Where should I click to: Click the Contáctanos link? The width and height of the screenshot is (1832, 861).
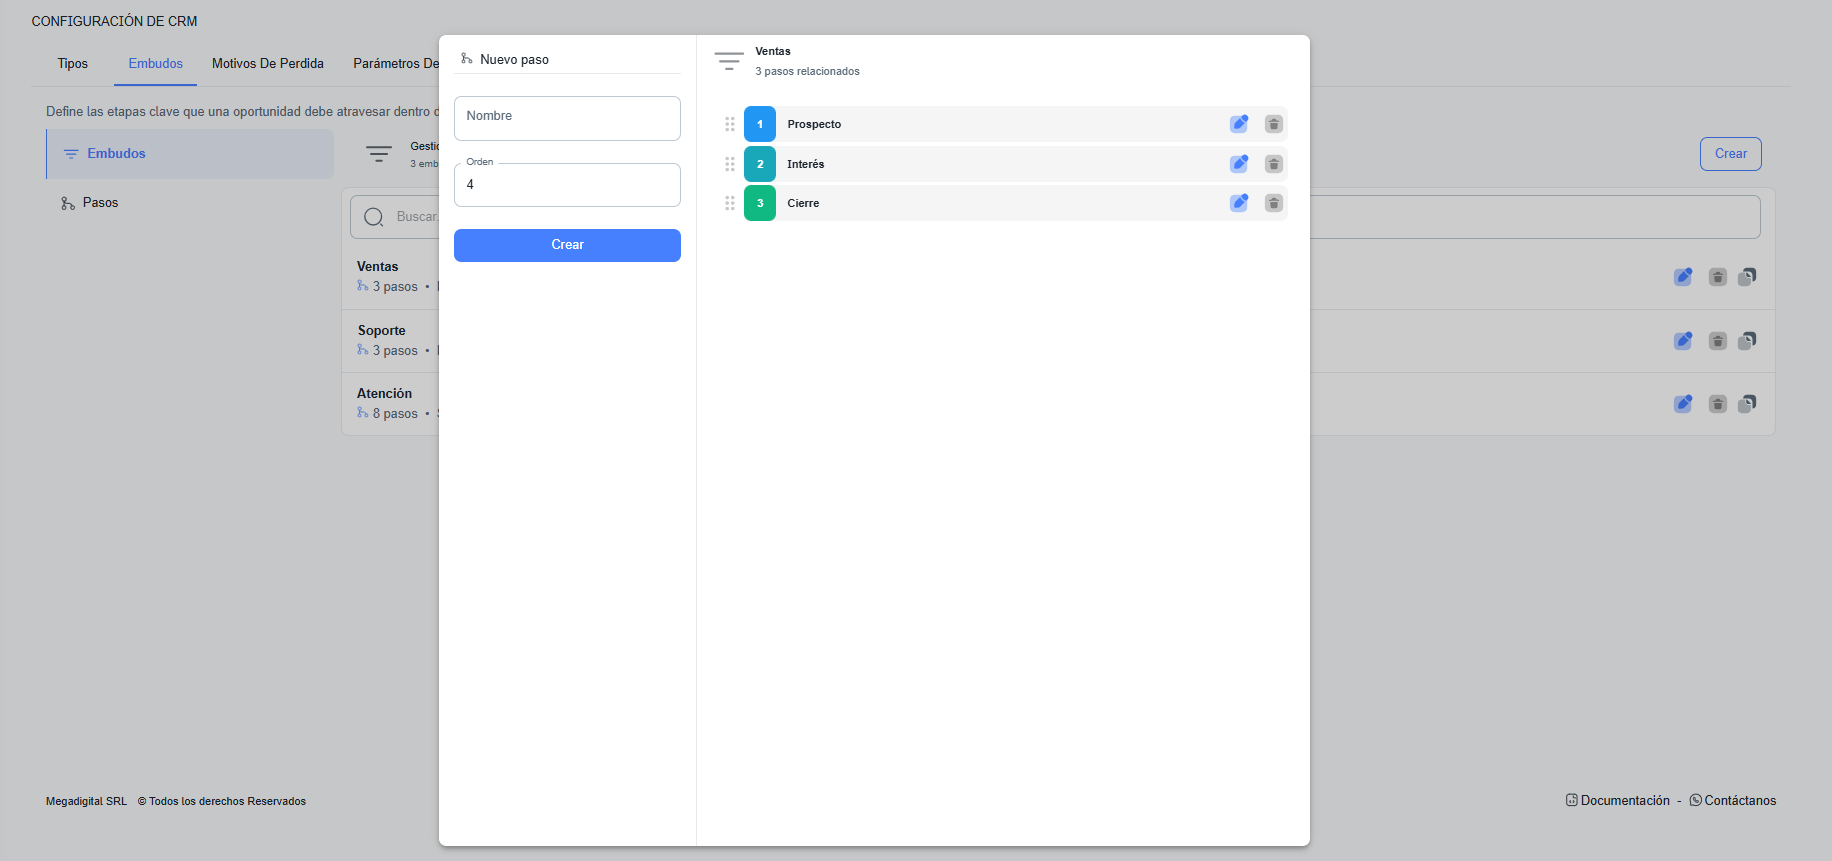point(1739,800)
